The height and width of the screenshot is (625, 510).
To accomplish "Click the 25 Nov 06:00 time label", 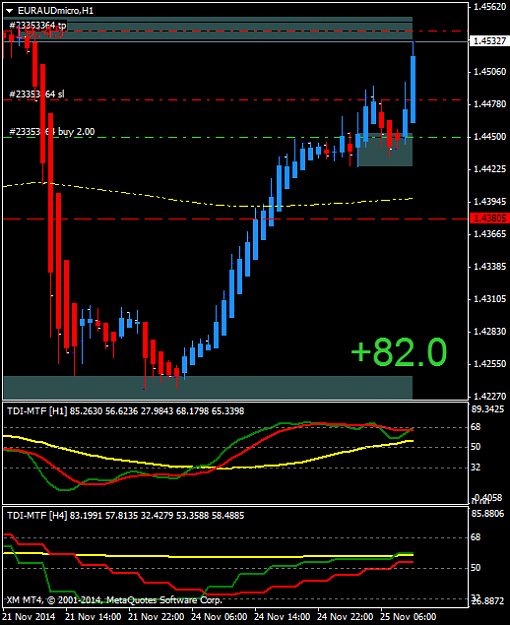I will tap(408, 617).
